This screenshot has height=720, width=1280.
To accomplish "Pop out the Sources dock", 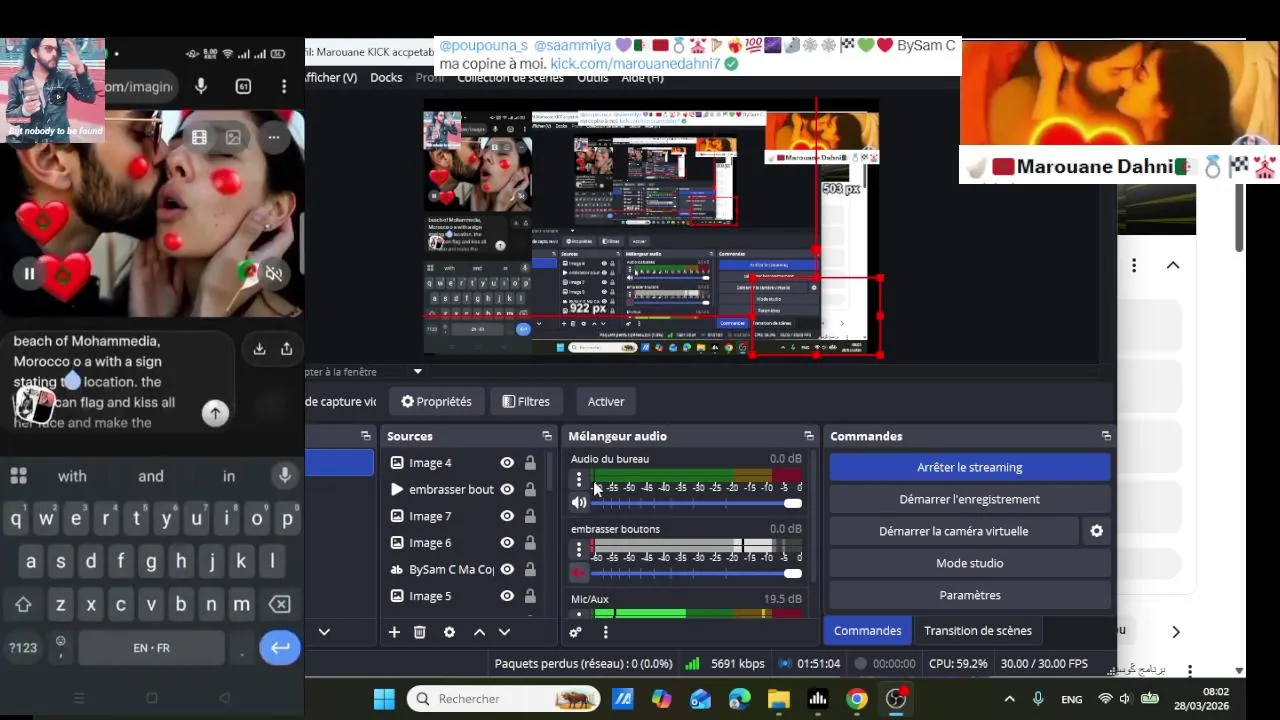I will (x=547, y=436).
